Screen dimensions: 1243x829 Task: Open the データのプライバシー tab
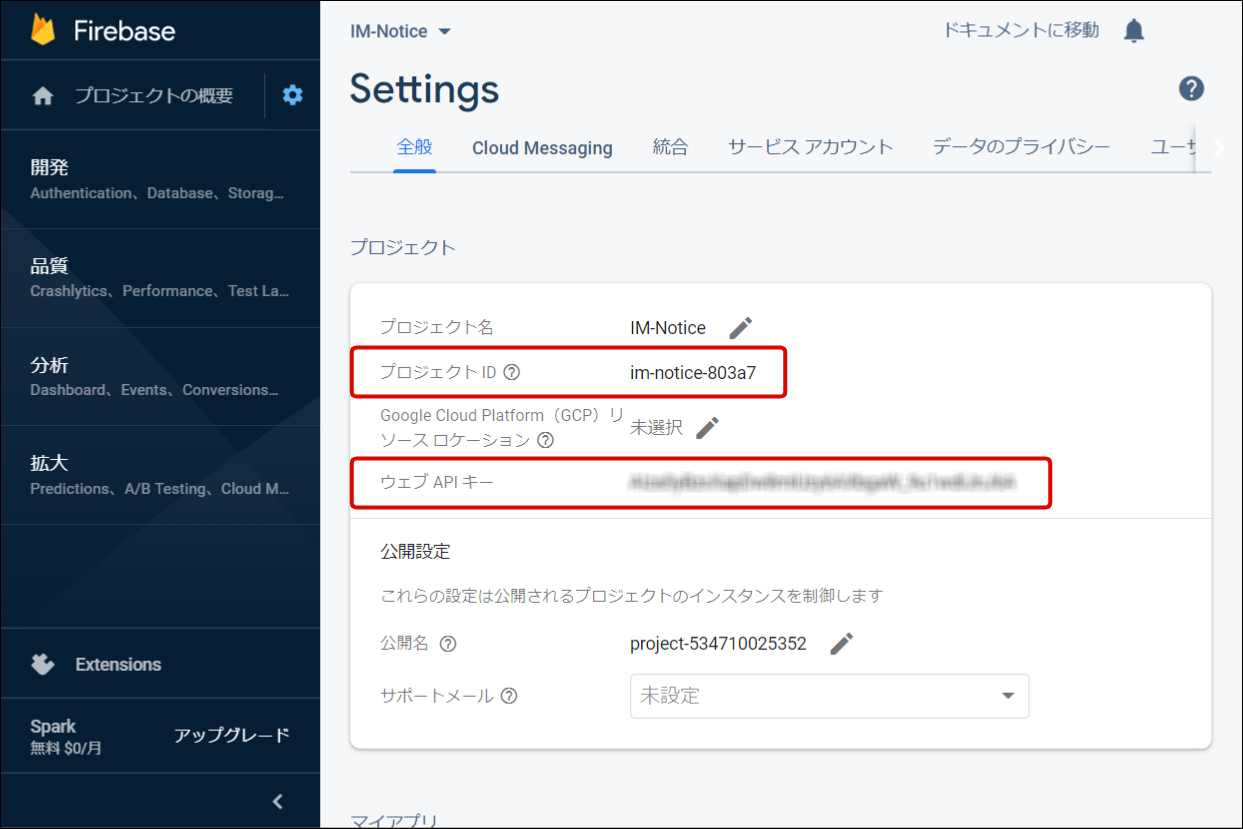(1021, 147)
